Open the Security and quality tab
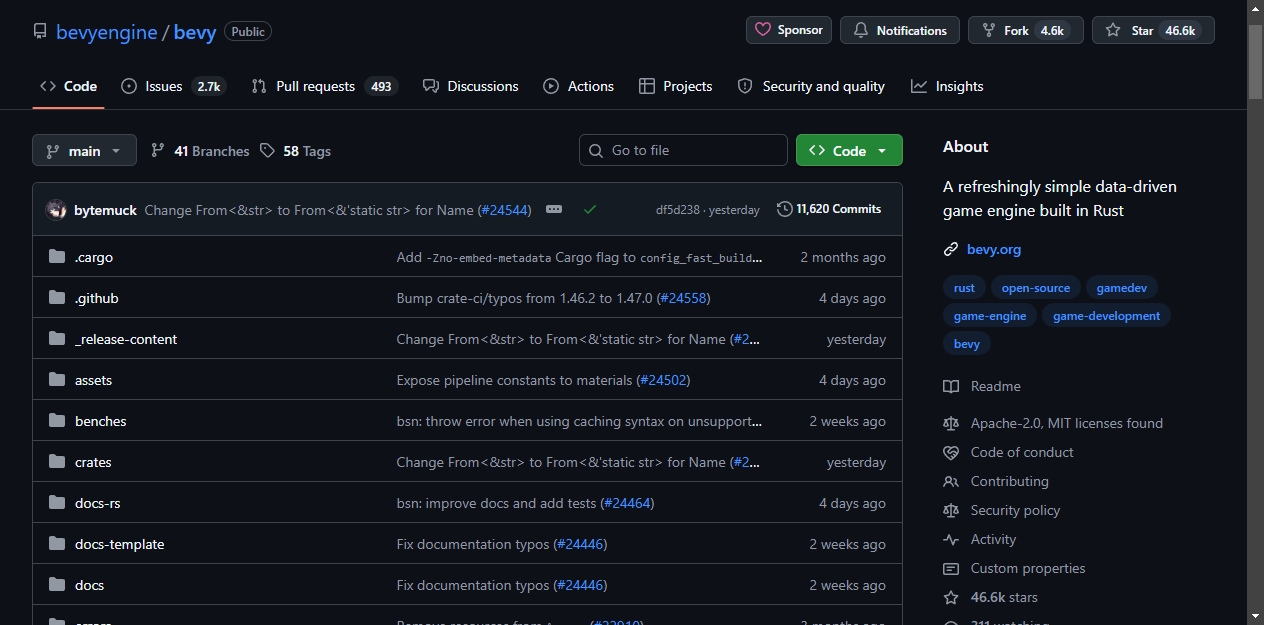Image resolution: width=1264 pixels, height=625 pixels. tap(811, 86)
